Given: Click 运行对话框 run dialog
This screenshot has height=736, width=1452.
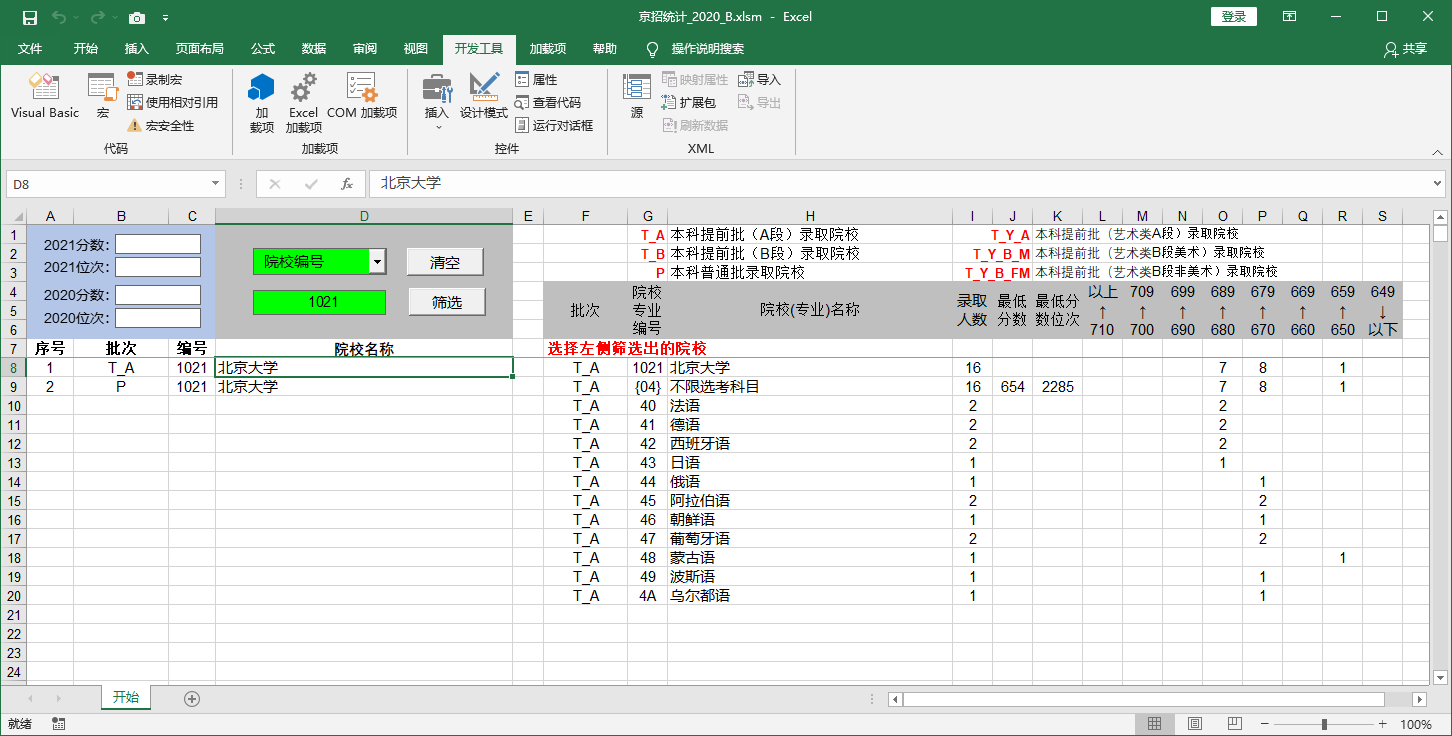Looking at the screenshot, I should [x=555, y=125].
